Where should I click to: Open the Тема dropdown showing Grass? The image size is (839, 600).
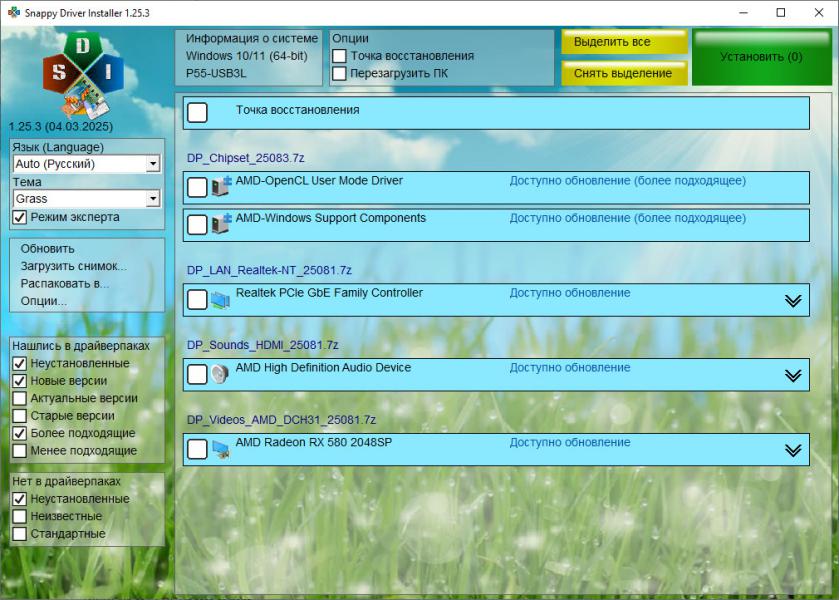[x=152, y=199]
